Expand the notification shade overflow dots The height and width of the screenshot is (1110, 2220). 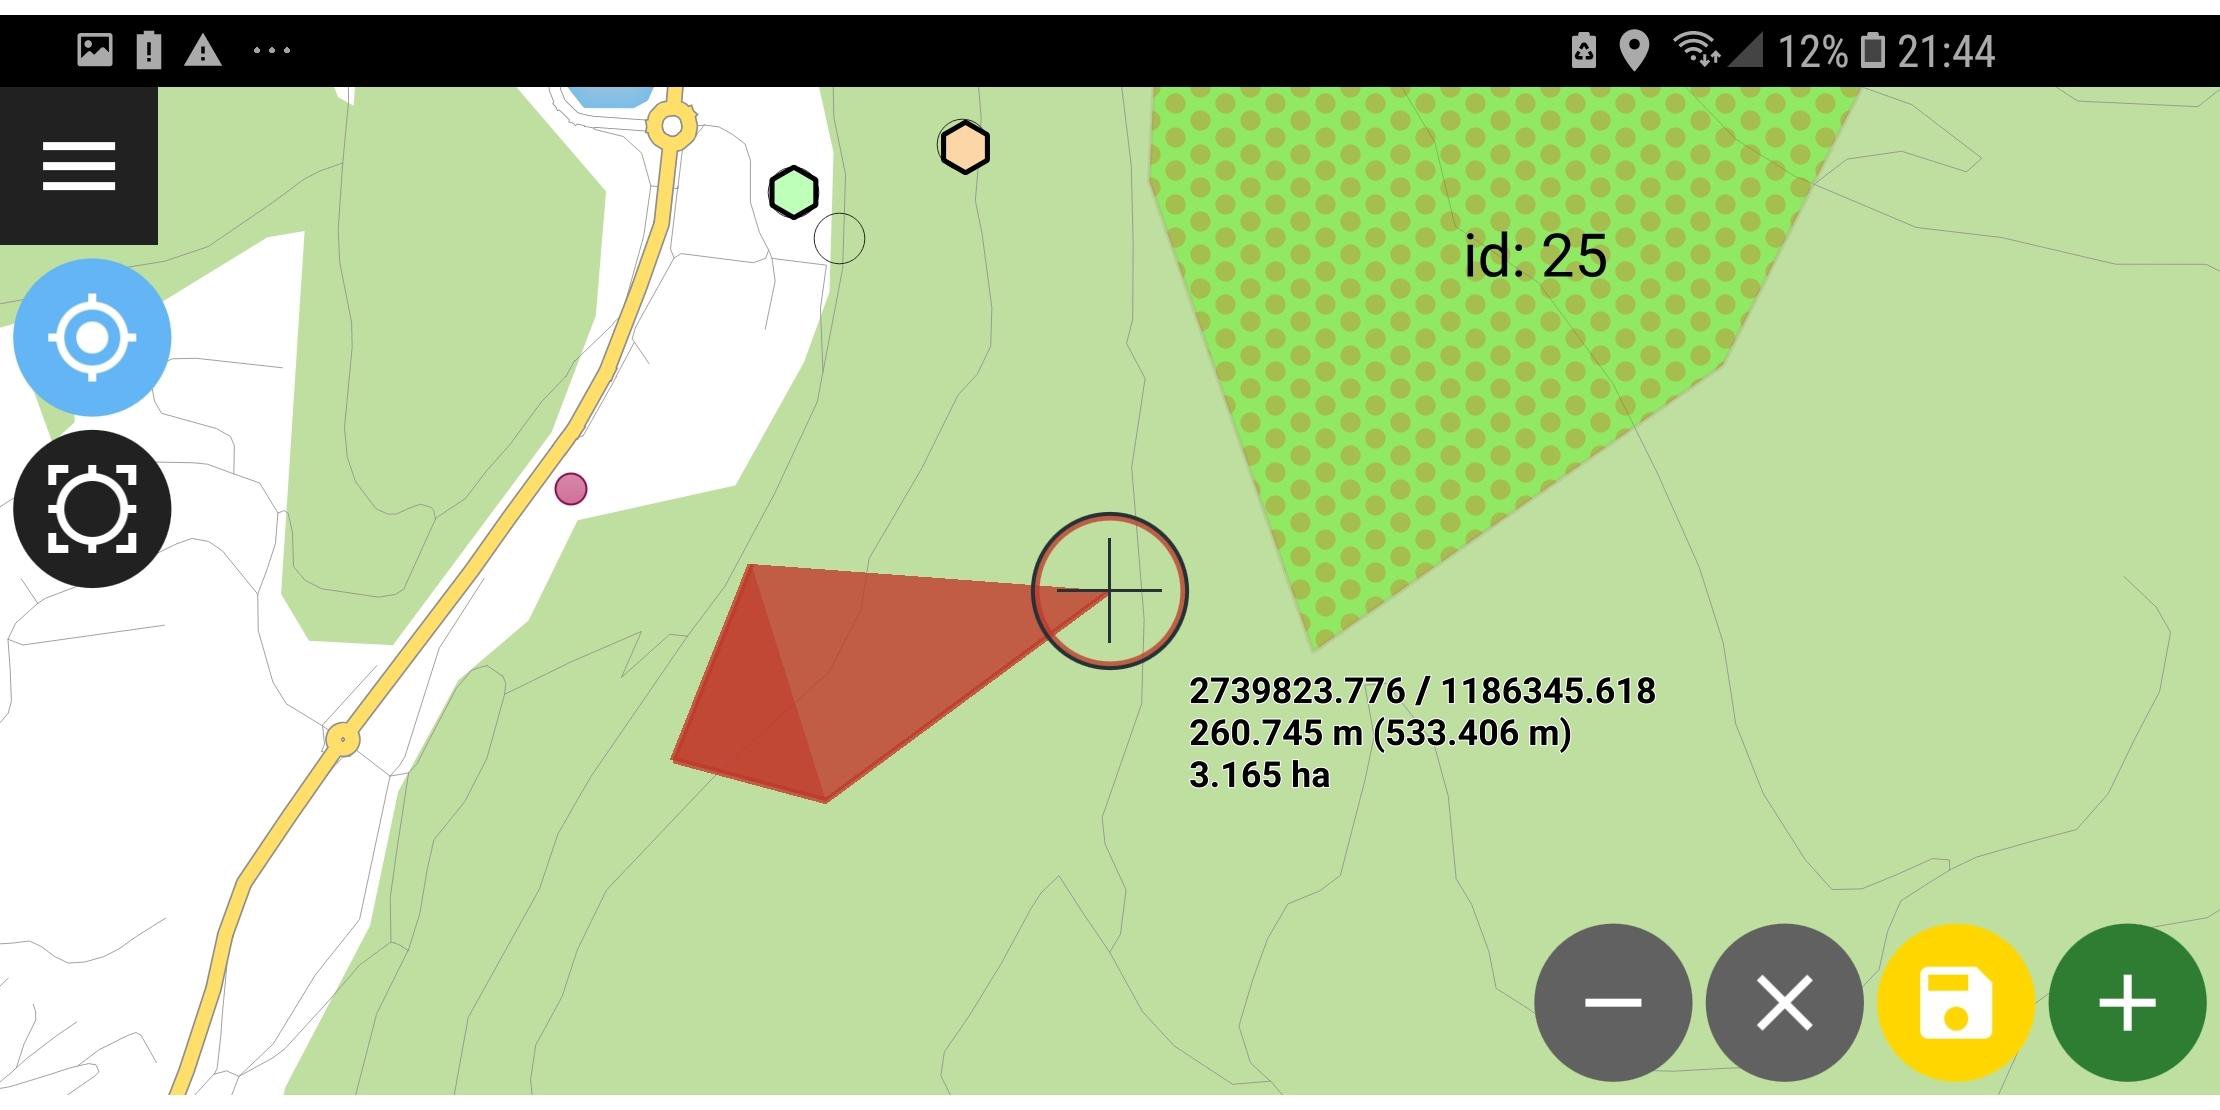point(270,50)
